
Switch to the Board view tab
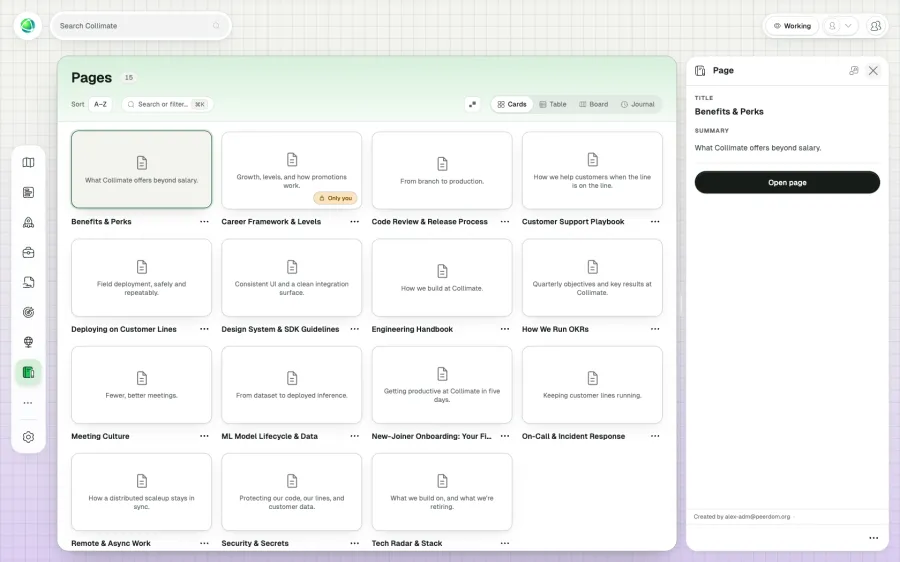pos(593,104)
